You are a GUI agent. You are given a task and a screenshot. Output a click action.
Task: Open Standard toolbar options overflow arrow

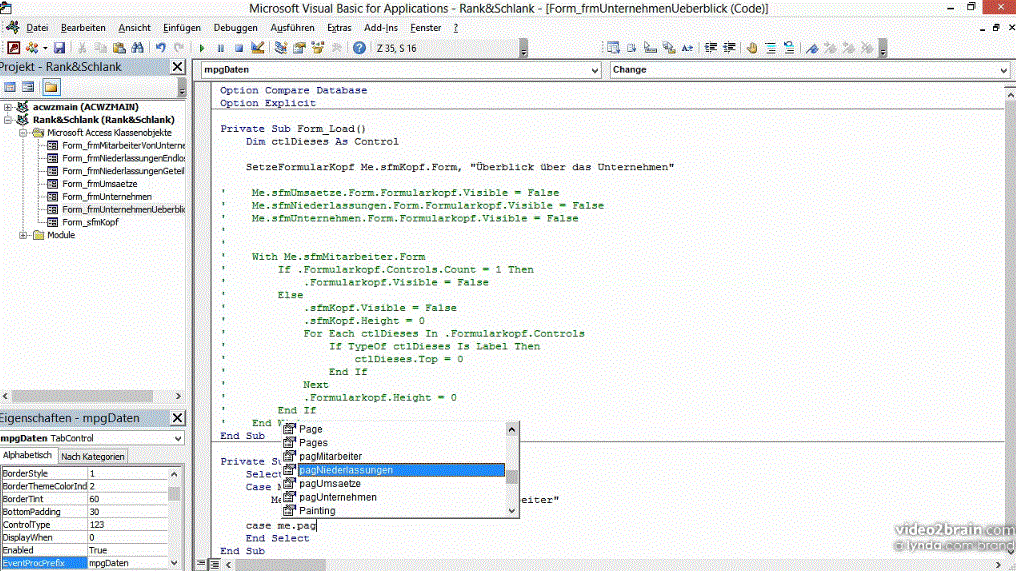[x=524, y=49]
